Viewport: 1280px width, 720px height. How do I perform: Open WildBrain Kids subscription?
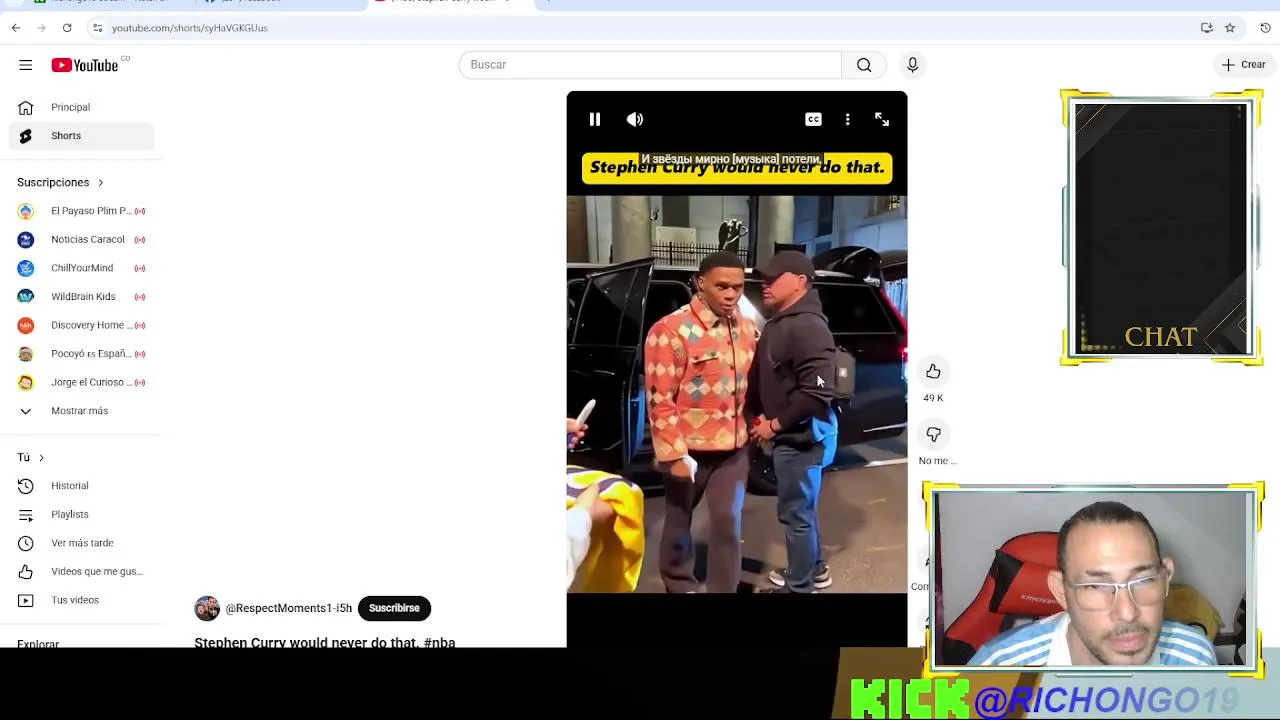click(81, 297)
